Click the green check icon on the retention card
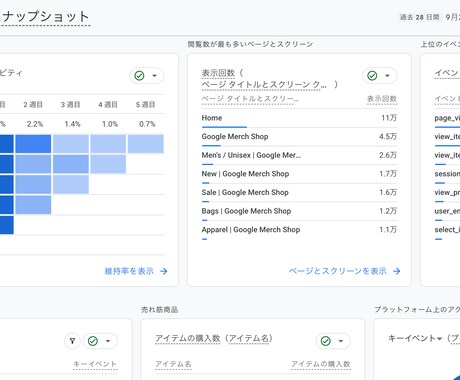The height and width of the screenshot is (380, 460). pyautogui.click(x=139, y=76)
